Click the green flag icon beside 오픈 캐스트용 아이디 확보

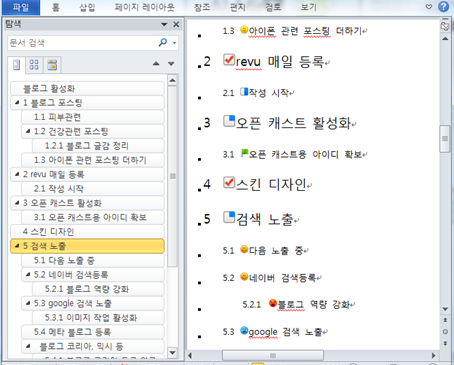coord(244,153)
